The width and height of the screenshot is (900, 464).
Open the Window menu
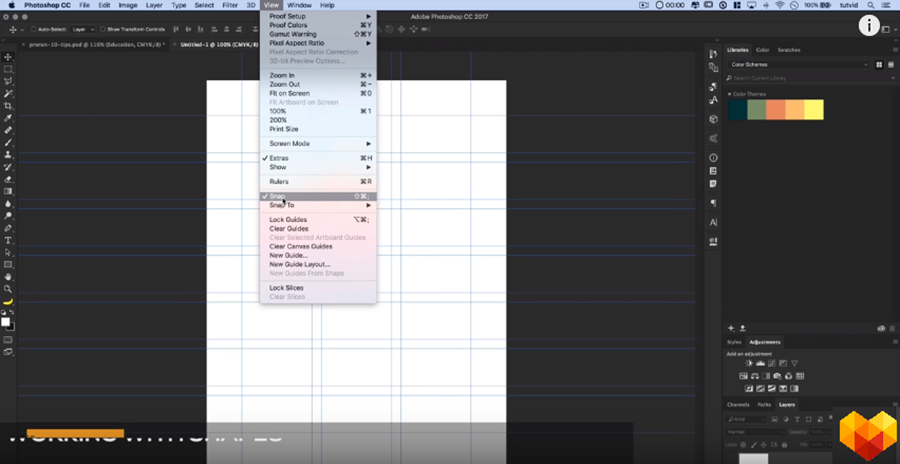[x=299, y=6]
